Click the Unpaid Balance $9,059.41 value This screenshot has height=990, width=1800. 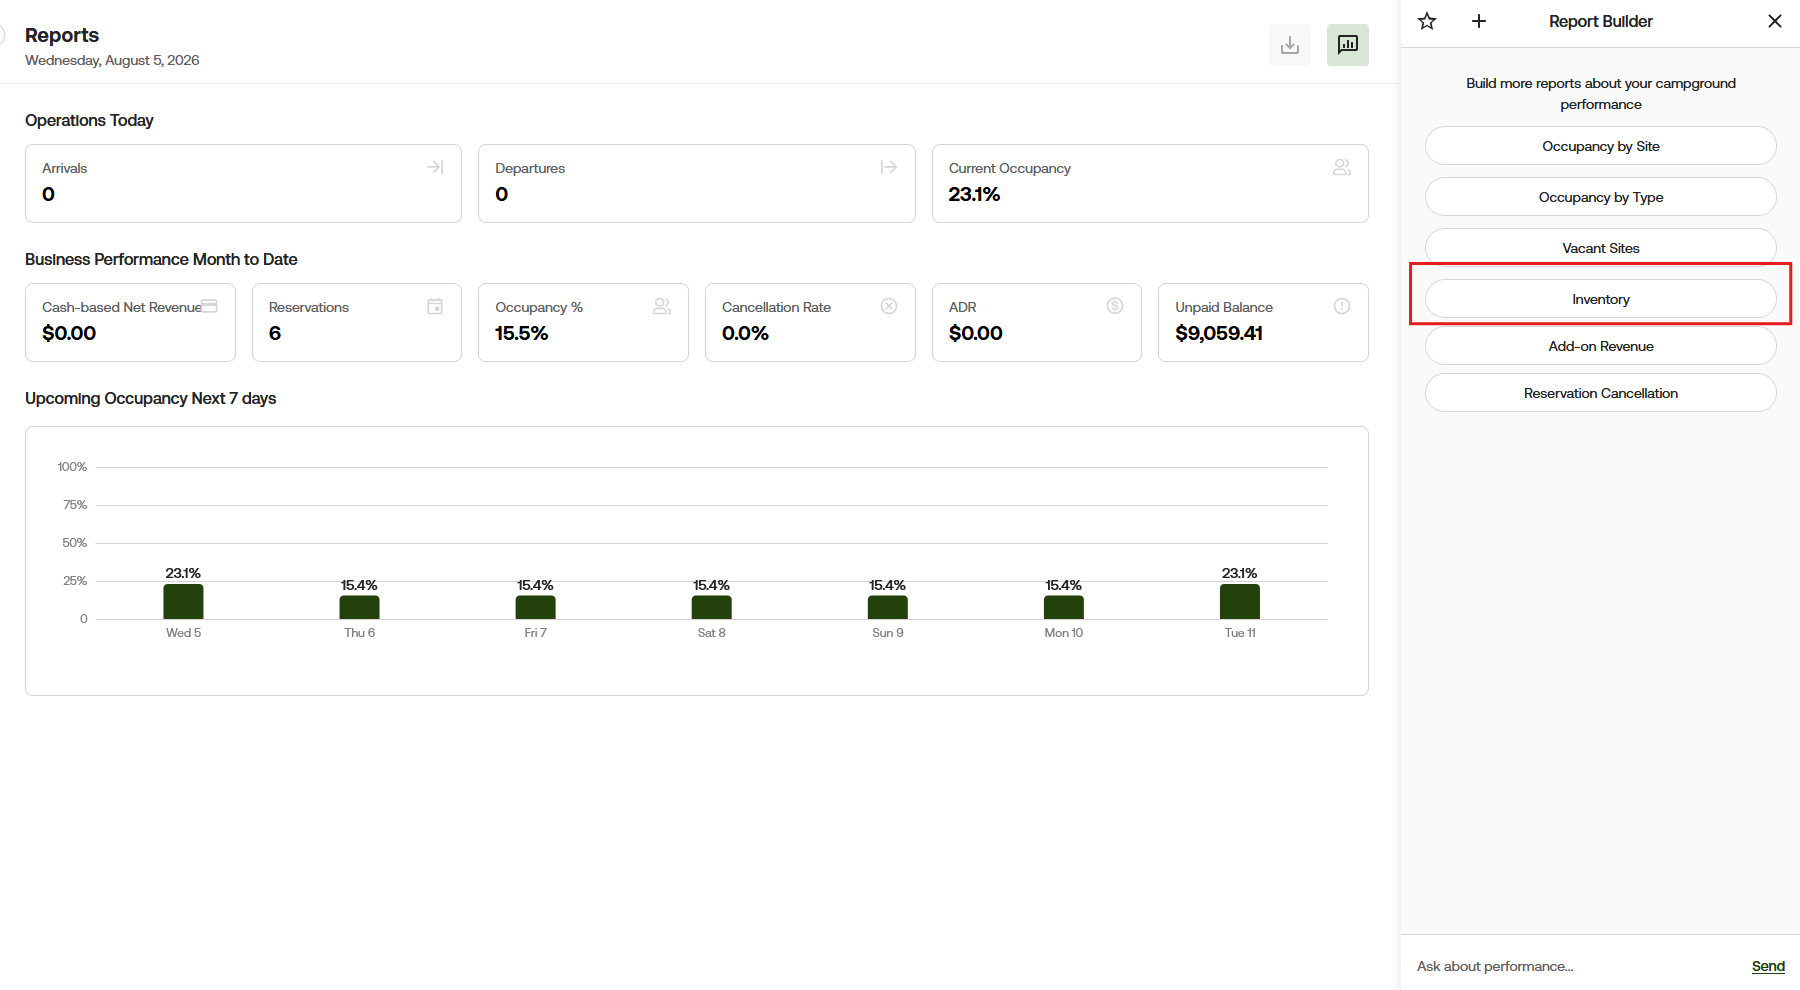click(x=1219, y=333)
